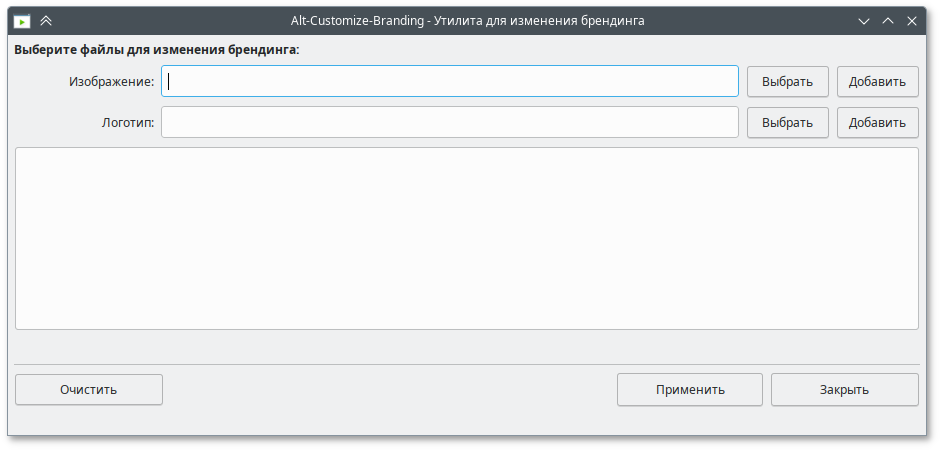
Task: Click the Логотип: label
Action: tap(128, 124)
